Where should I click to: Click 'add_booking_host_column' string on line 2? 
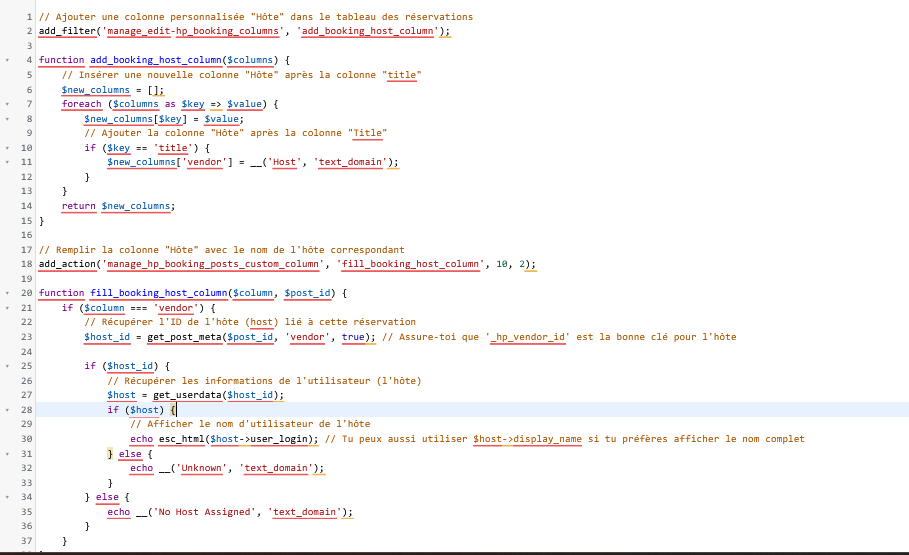(x=368, y=31)
